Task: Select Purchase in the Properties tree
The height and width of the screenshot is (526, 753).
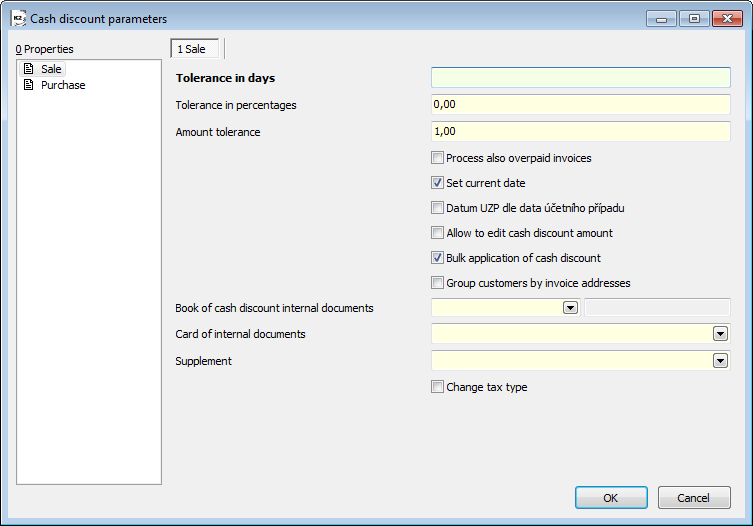Action: (x=63, y=85)
